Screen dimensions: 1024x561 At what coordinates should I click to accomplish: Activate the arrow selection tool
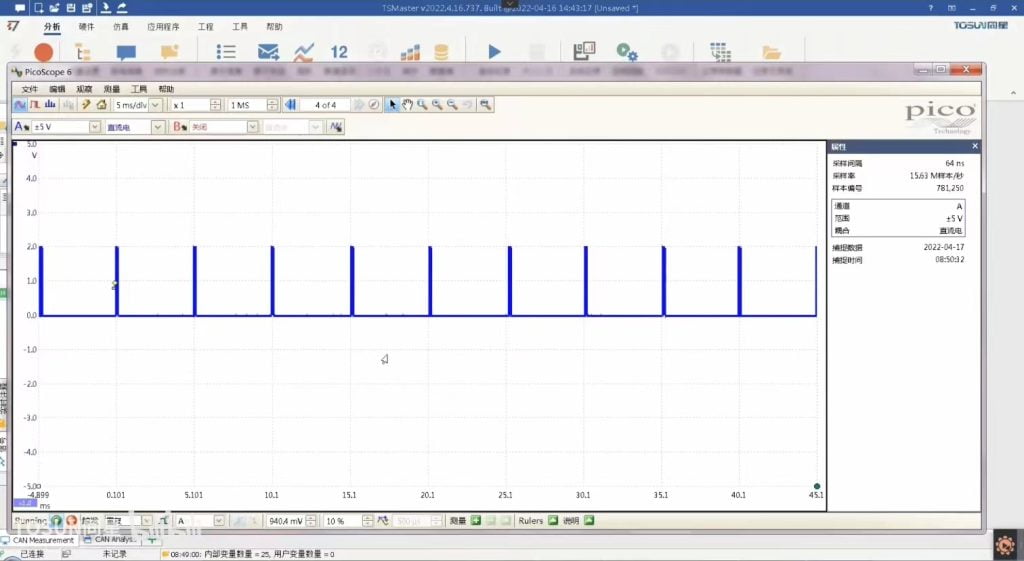pos(393,105)
